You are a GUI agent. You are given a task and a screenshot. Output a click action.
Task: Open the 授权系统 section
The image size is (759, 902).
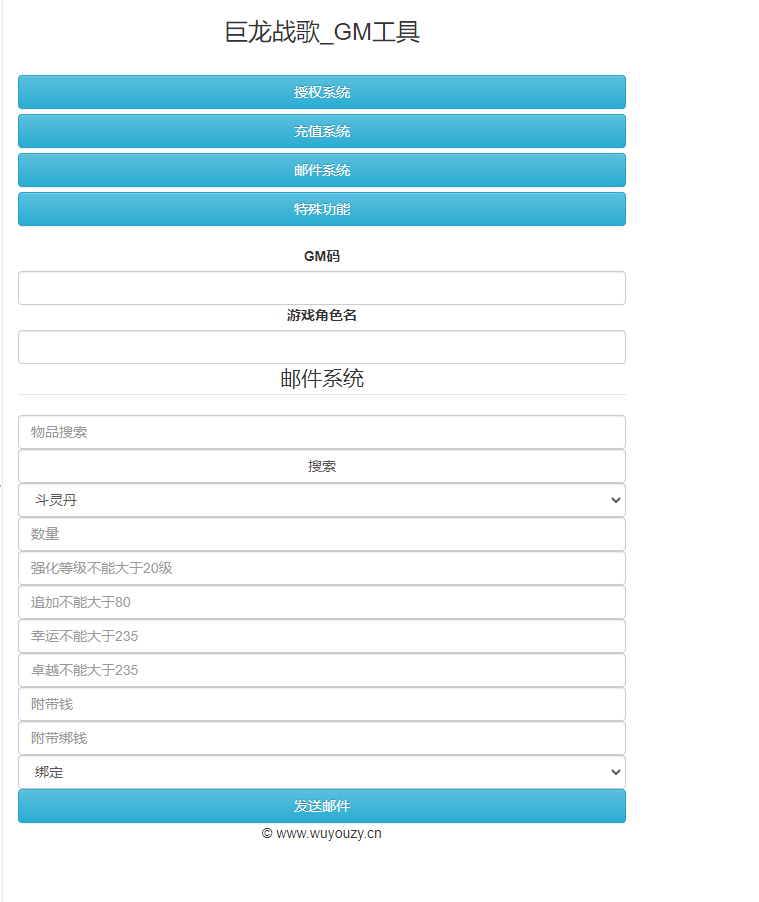(322, 92)
